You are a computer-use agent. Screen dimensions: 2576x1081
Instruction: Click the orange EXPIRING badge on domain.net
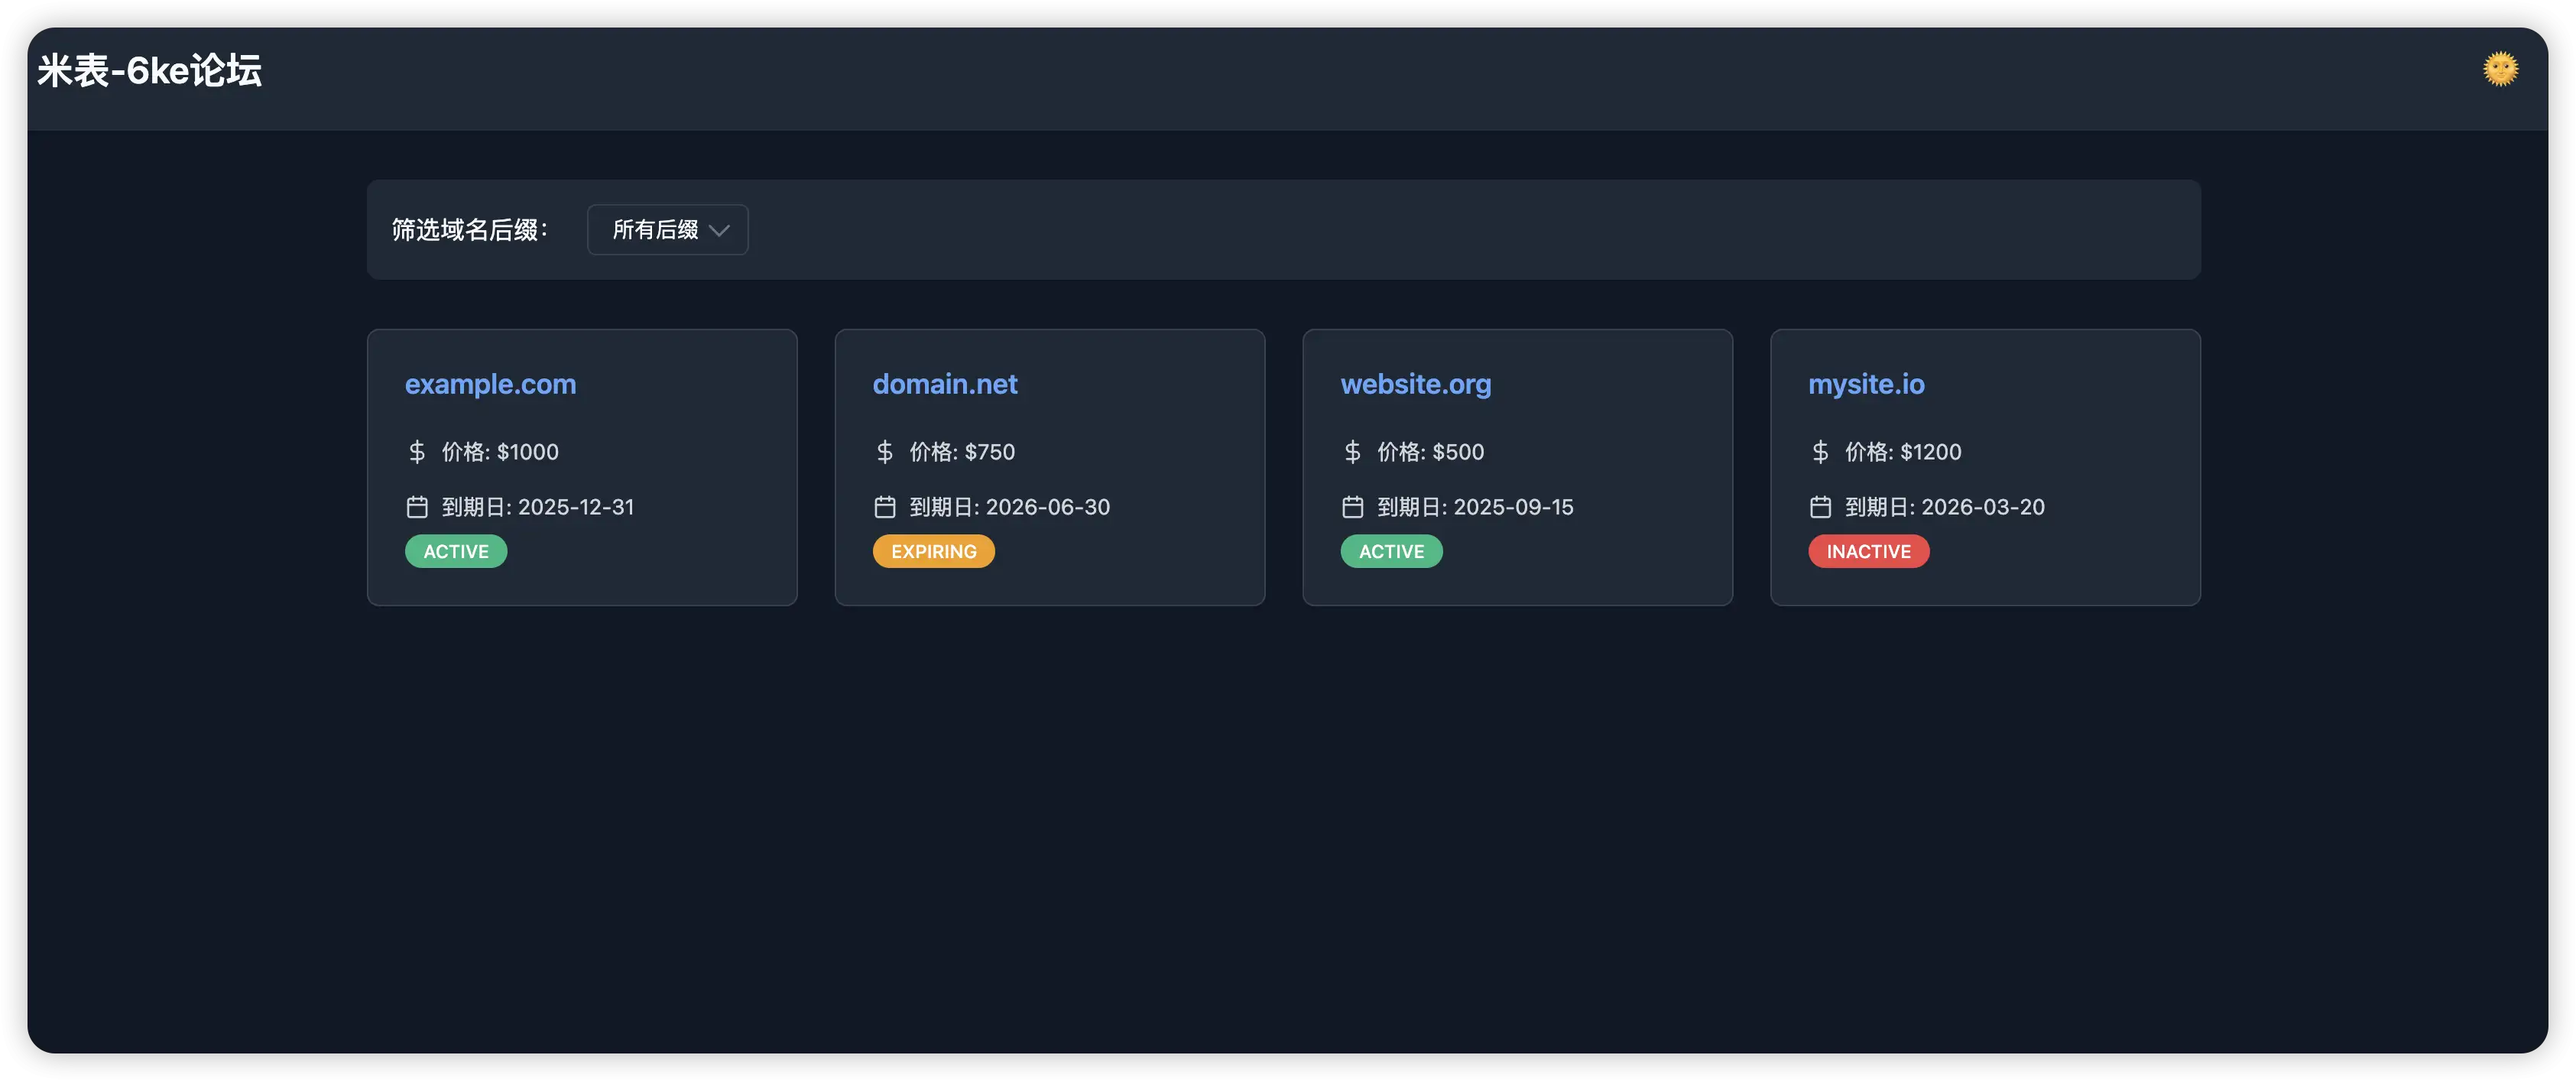(933, 551)
